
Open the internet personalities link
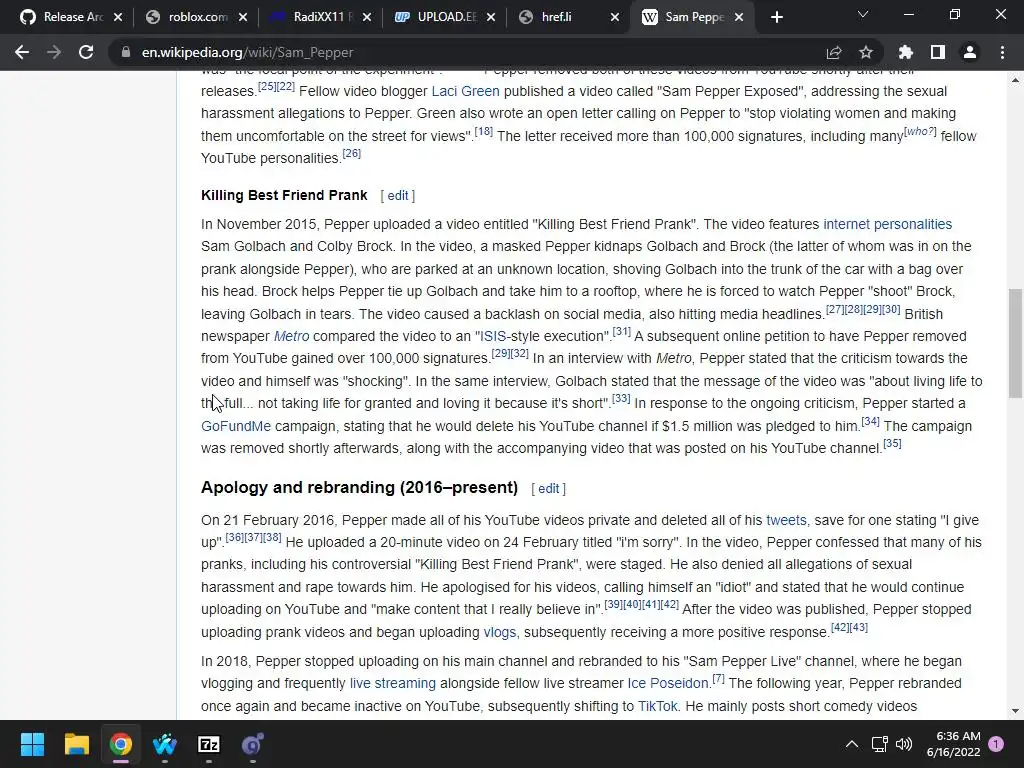(888, 224)
